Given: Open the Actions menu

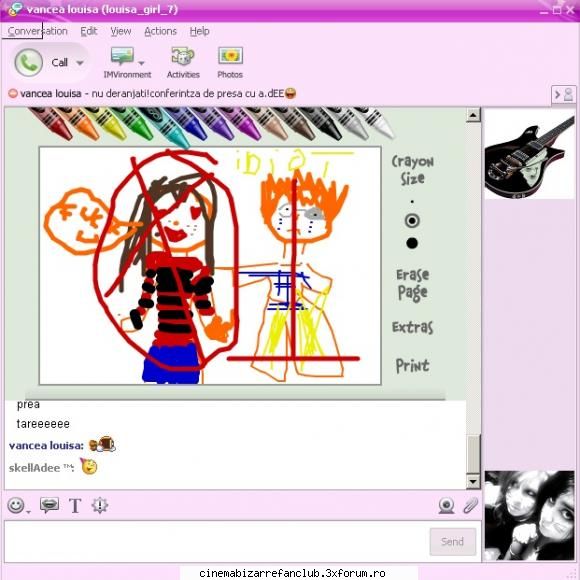Looking at the screenshot, I should click(x=161, y=31).
